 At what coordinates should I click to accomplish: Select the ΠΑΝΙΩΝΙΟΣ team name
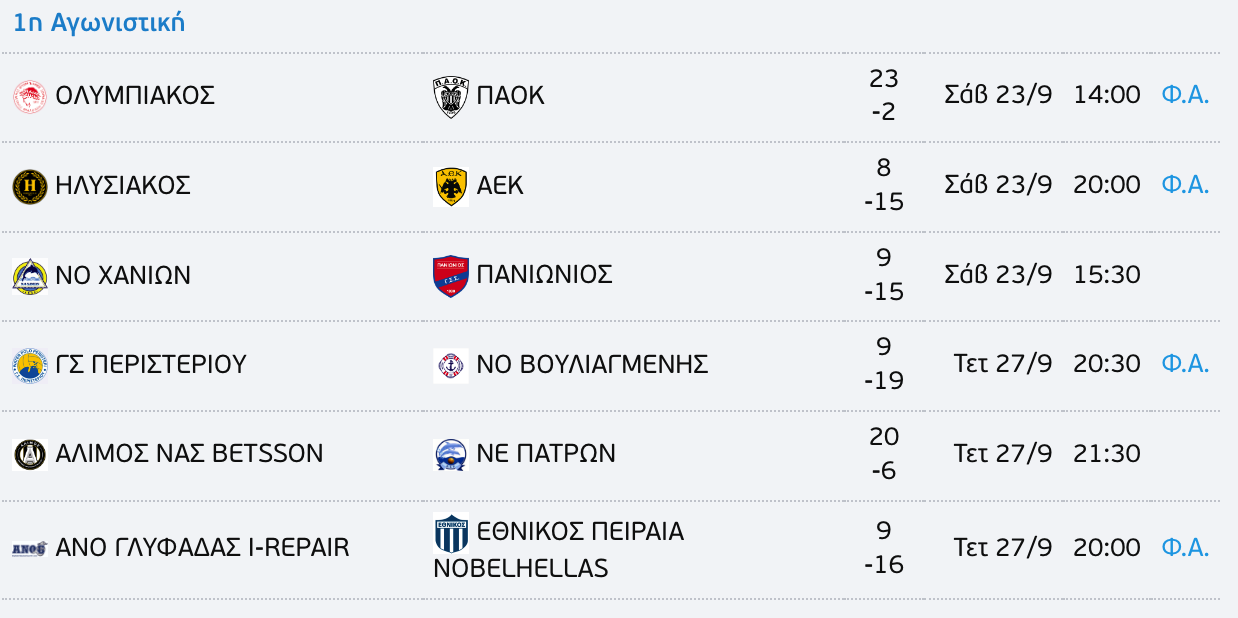click(x=544, y=275)
